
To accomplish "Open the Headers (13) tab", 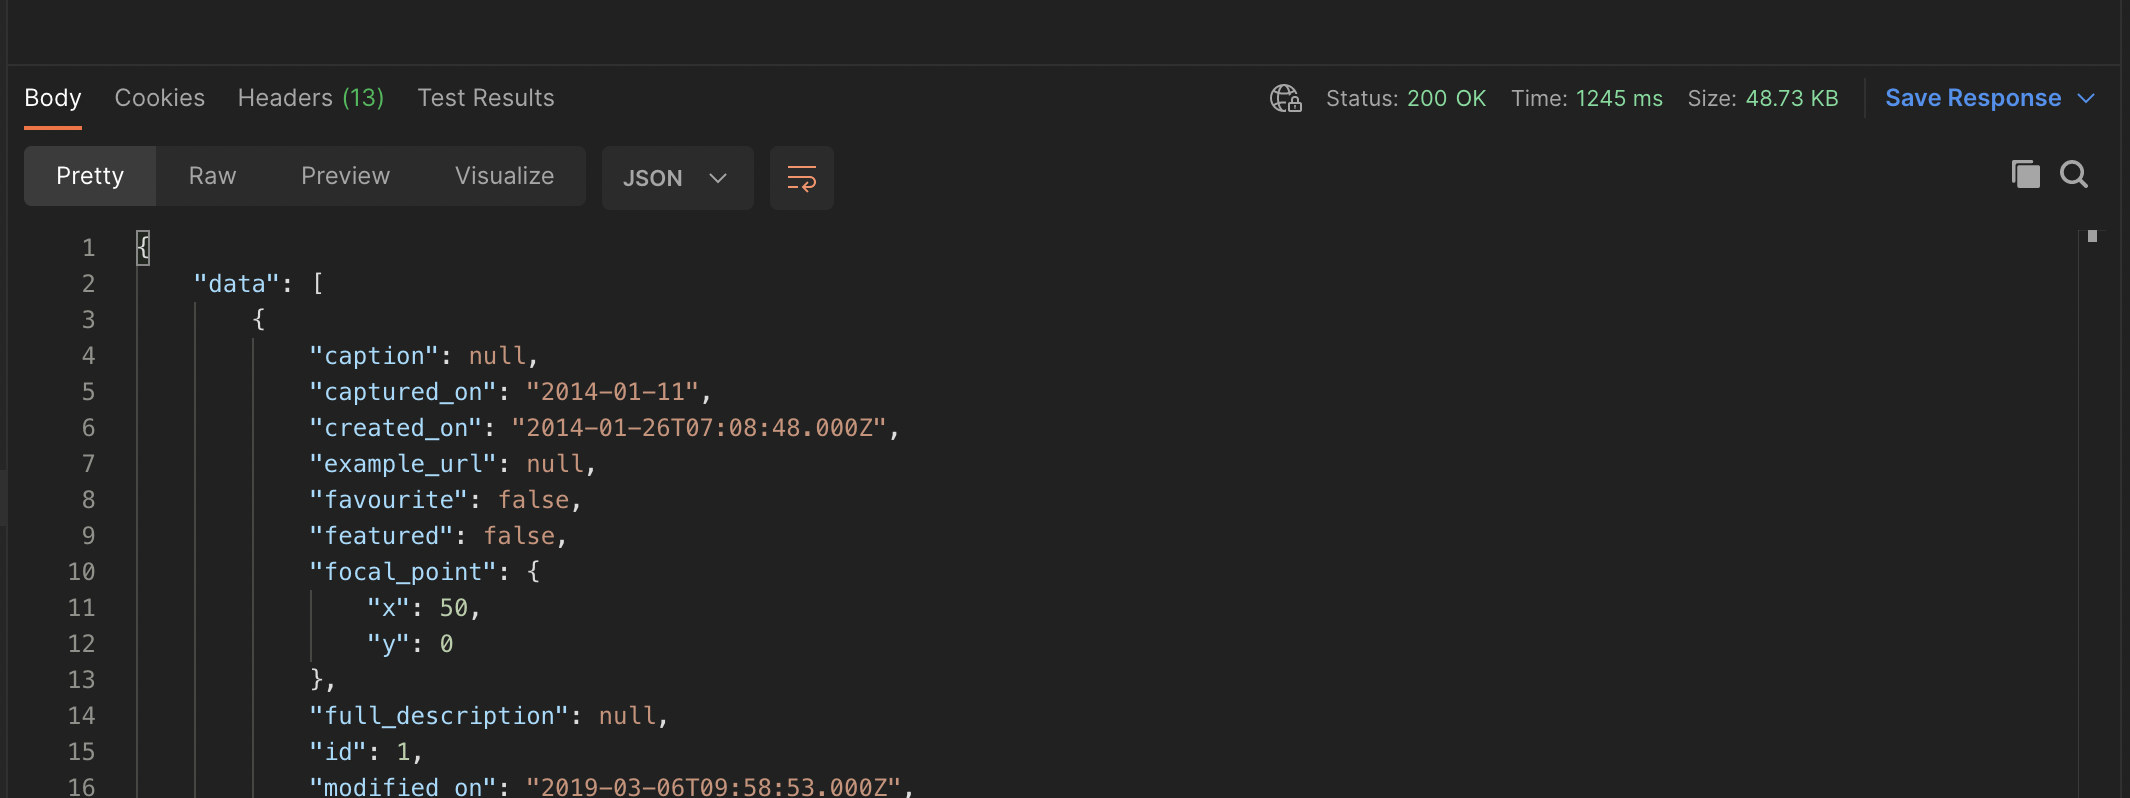I will [x=311, y=98].
